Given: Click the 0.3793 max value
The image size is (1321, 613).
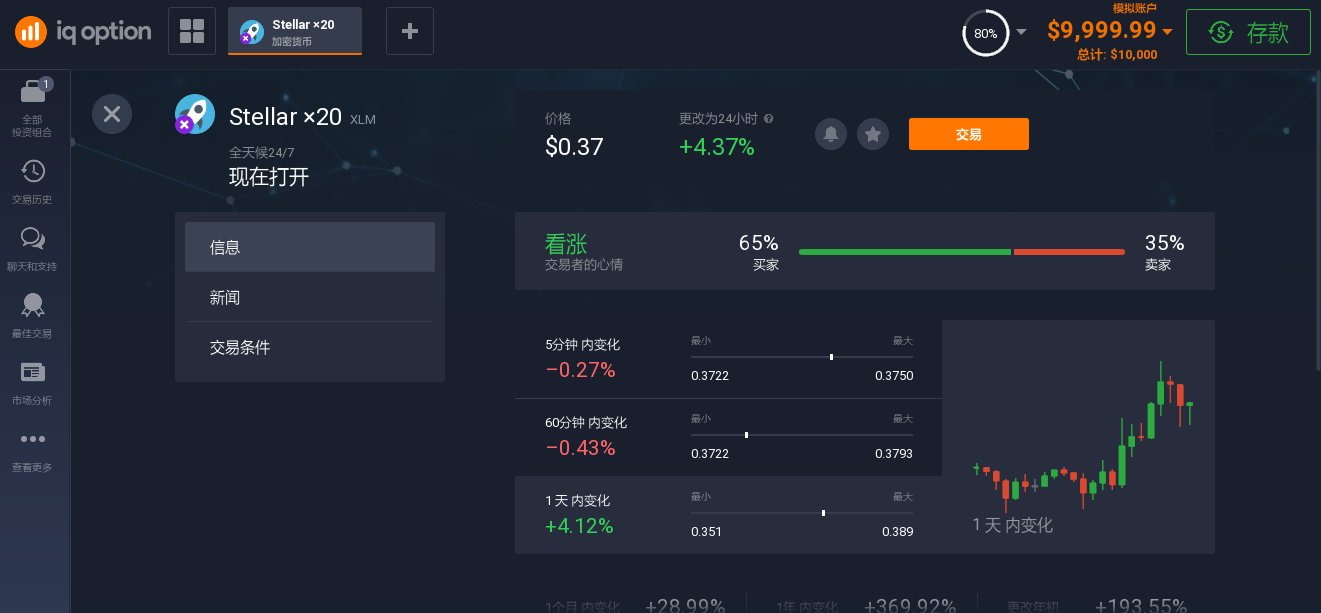Looking at the screenshot, I should 894,454.
